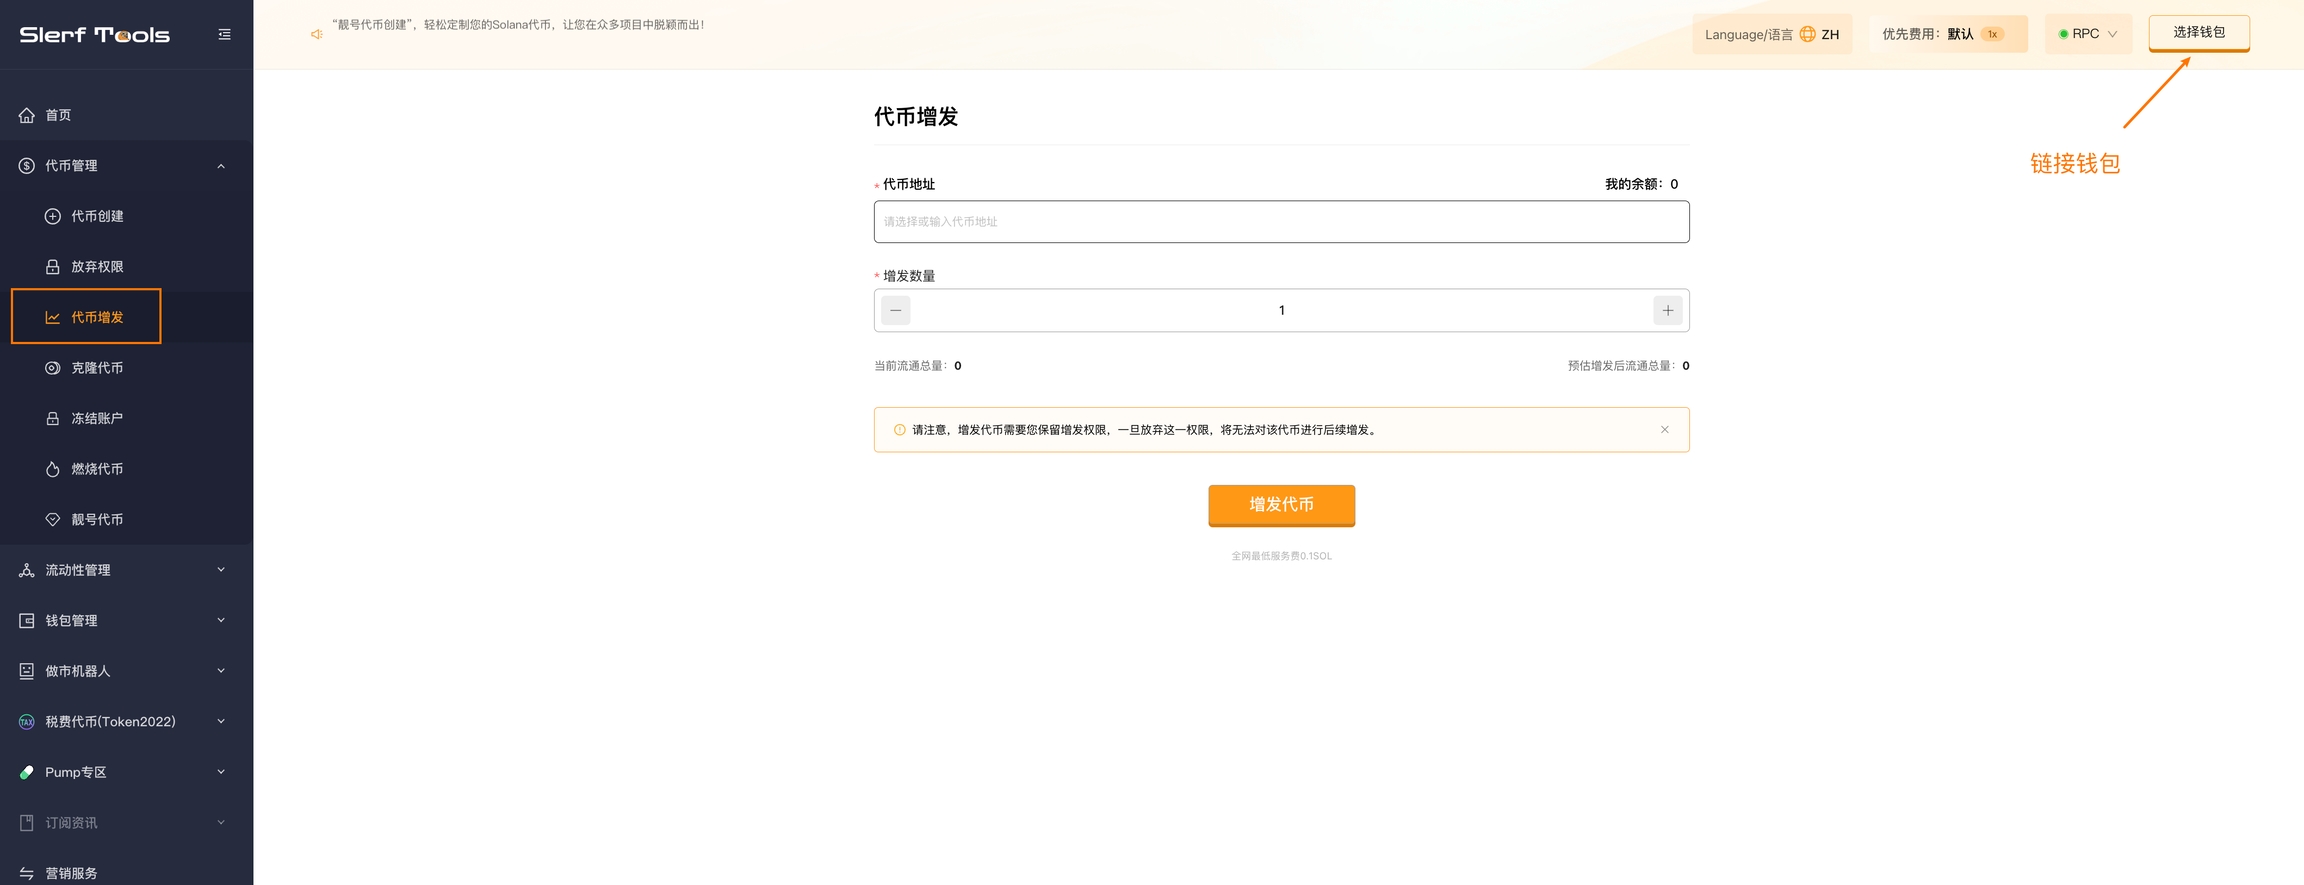The image size is (2304, 885).
Task: Collapse the sidebar with the menu fold icon
Action: click(224, 34)
